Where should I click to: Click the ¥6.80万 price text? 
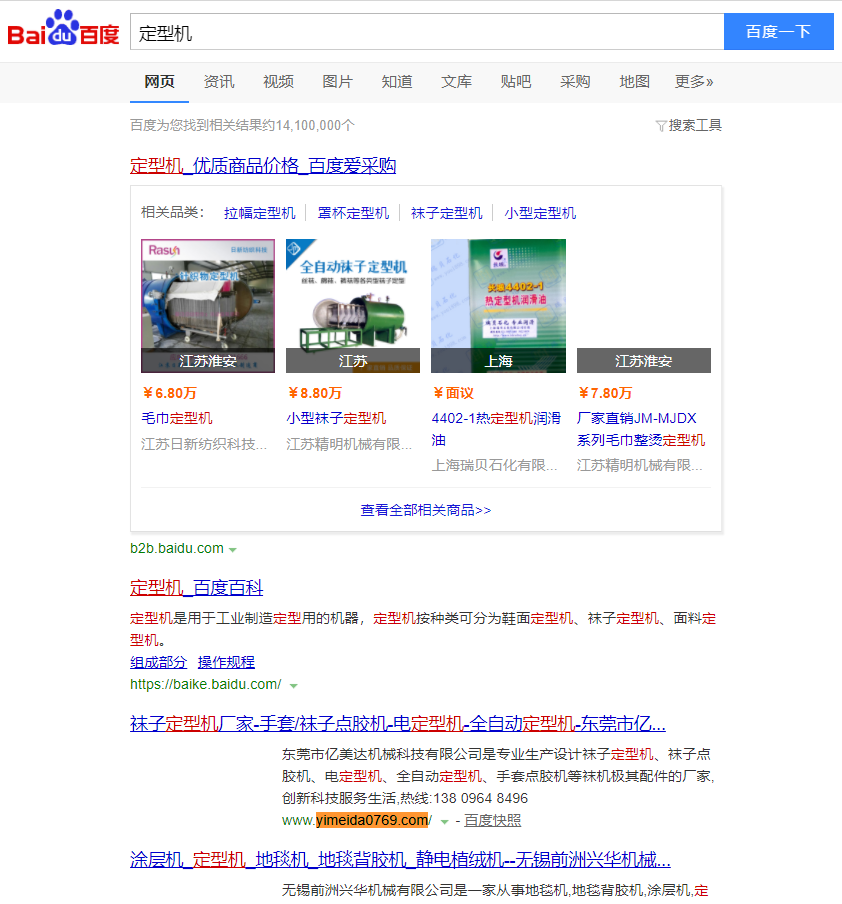point(170,393)
